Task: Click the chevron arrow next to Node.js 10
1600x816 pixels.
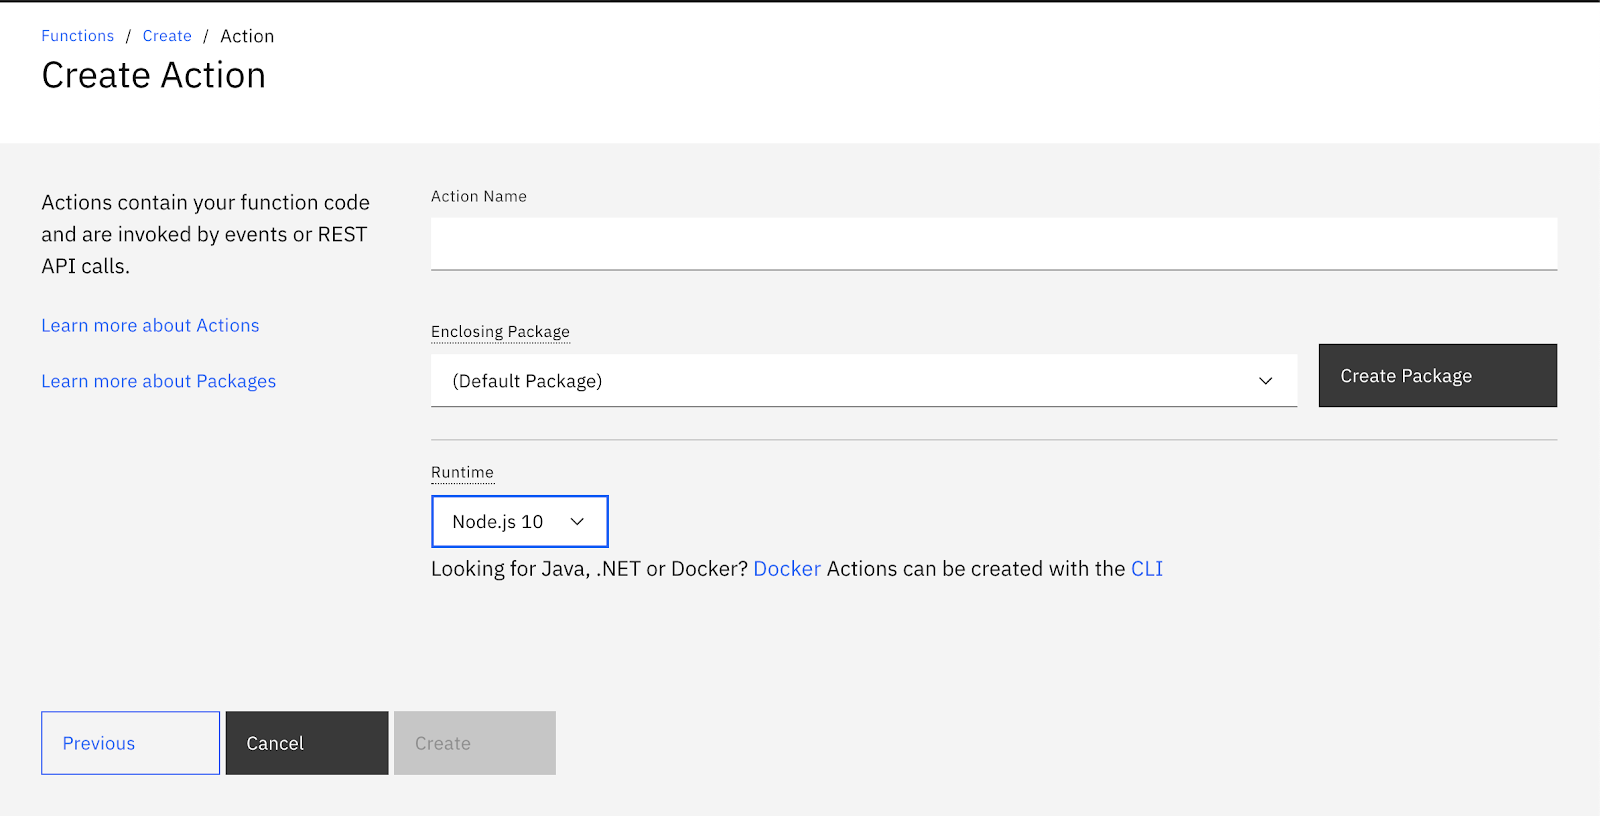Action: click(577, 522)
